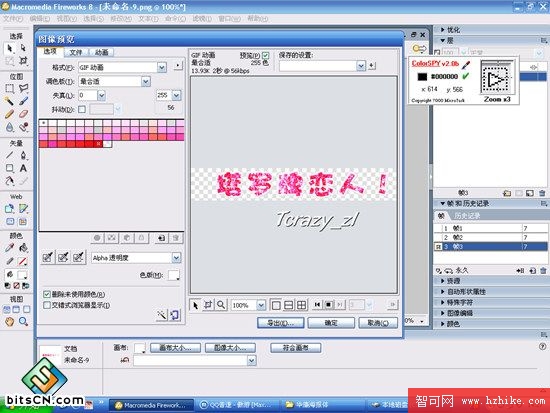Select the Pencil tool

[9, 114]
